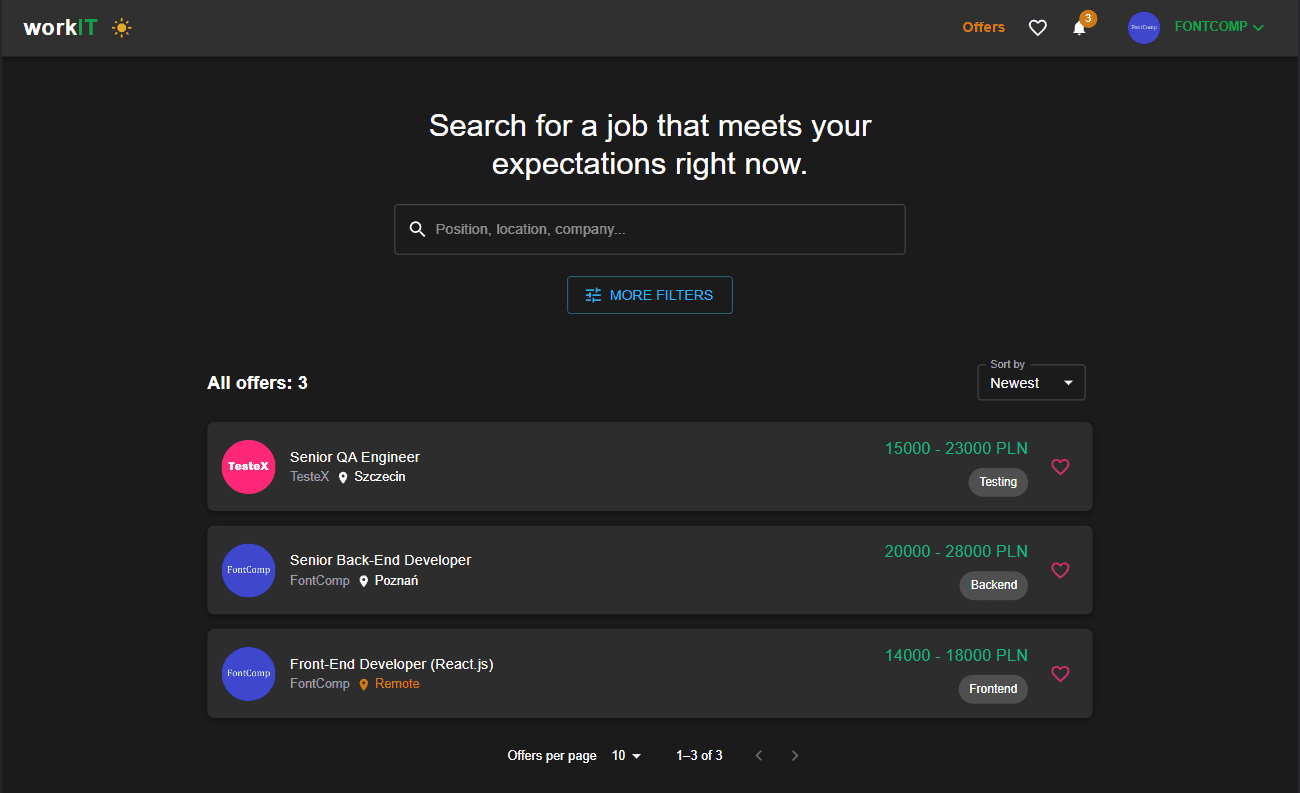Click the FontComp logo on Senior Back-End Developer
Image resolution: width=1300 pixels, height=793 pixels.
248,570
